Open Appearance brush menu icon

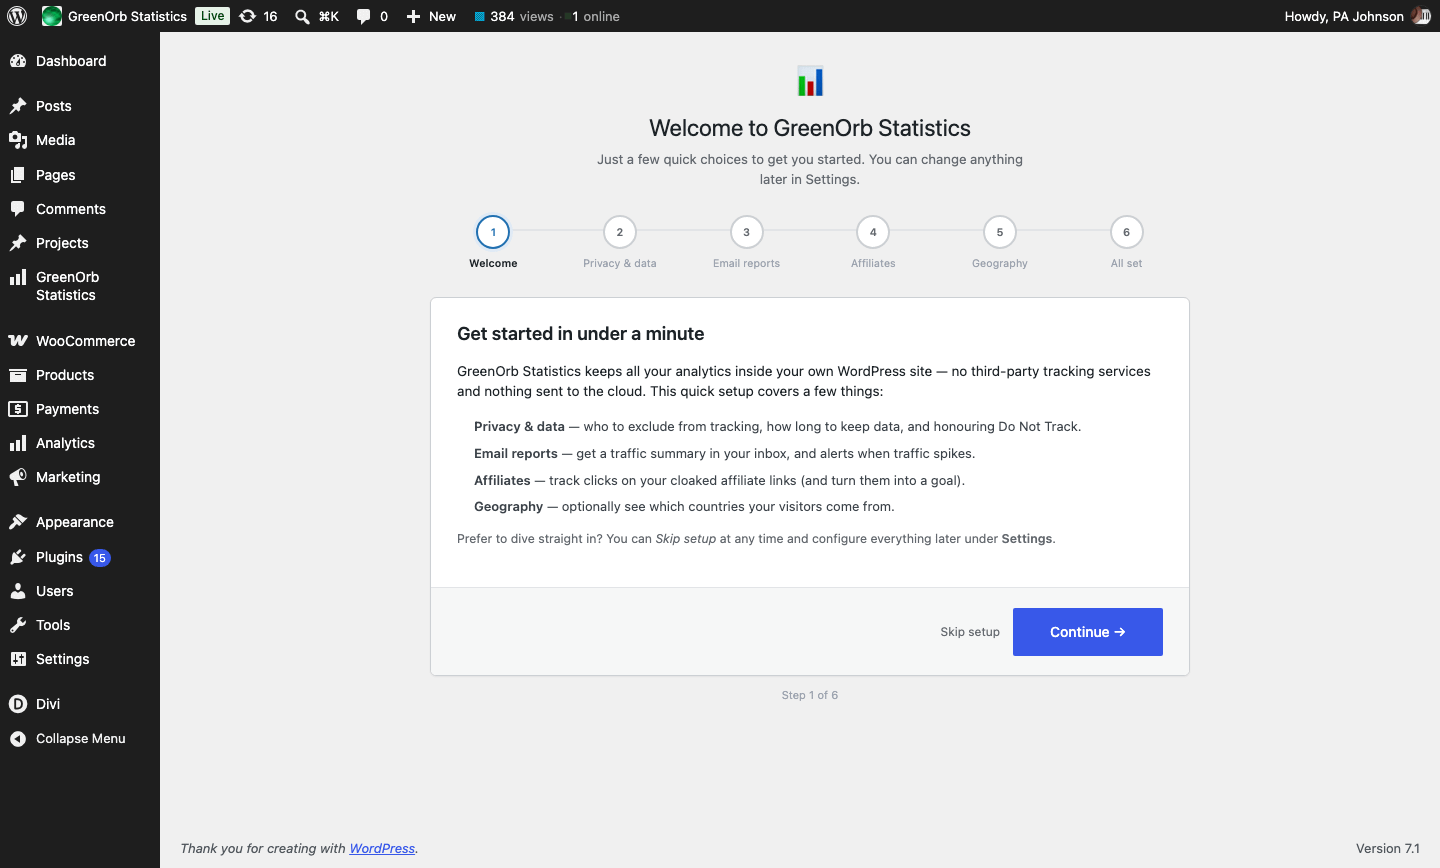pyautogui.click(x=18, y=522)
